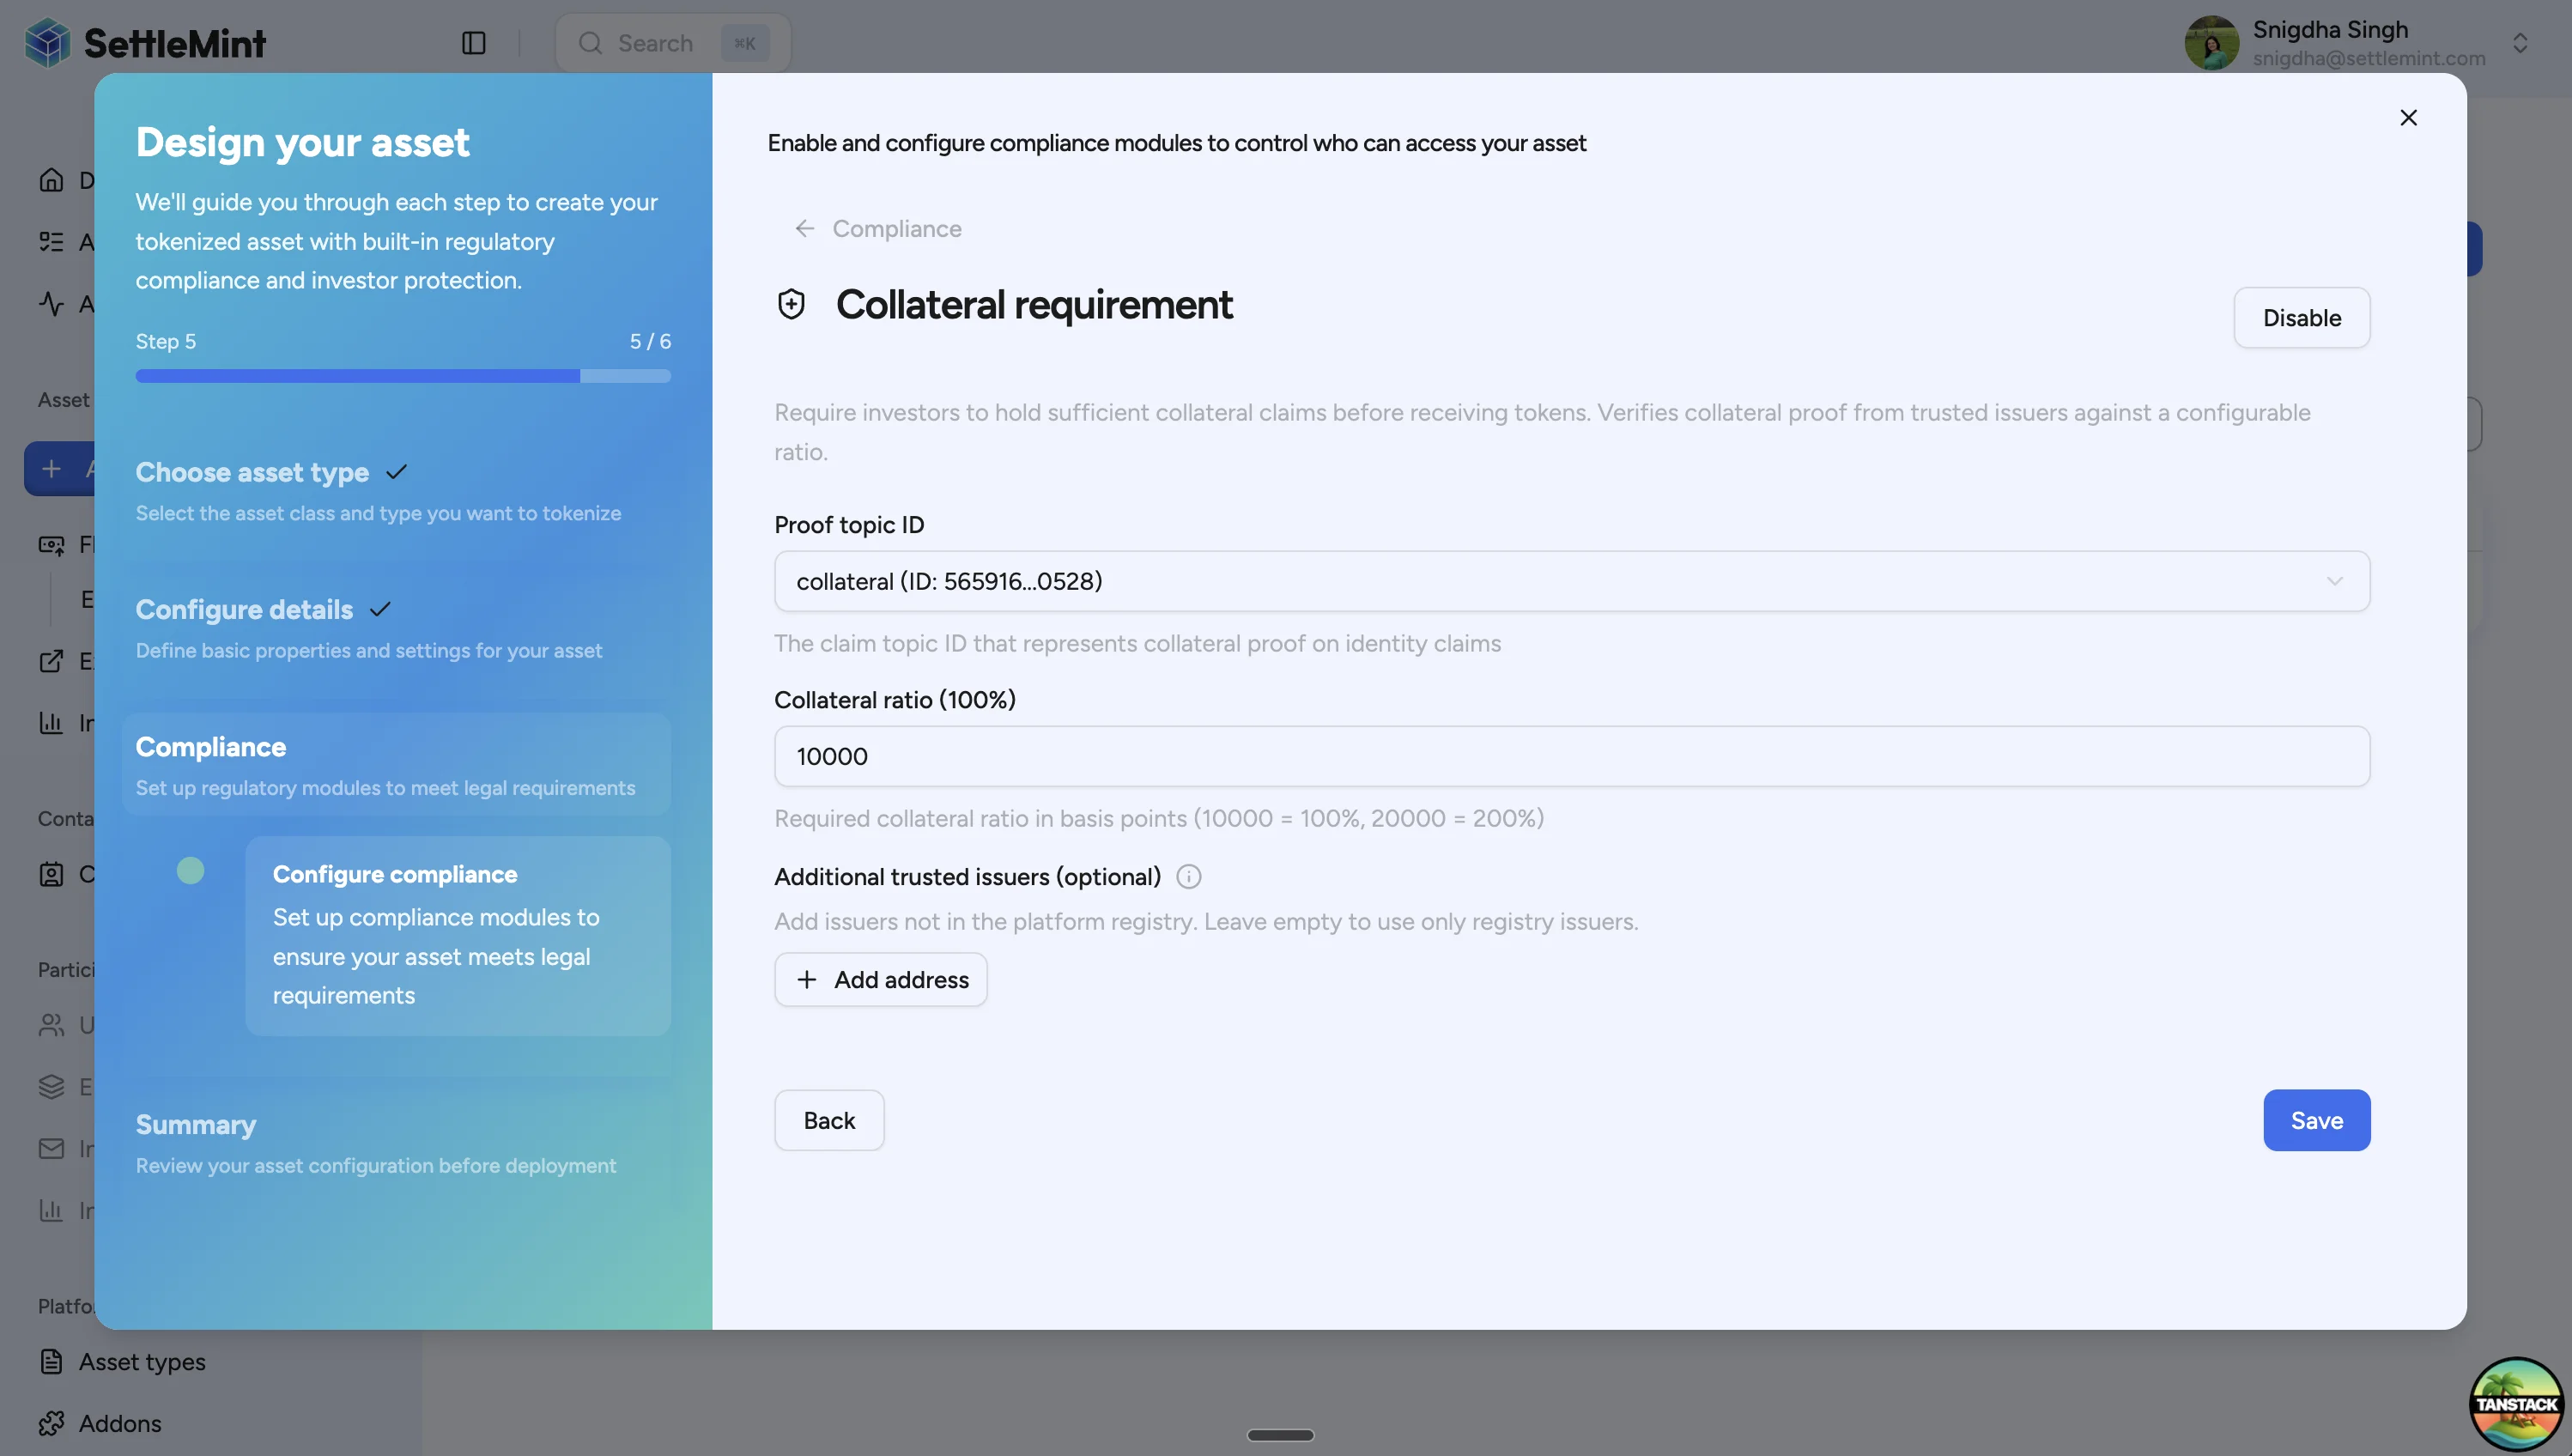Click the Step 5 progress bar
Screen dimensions: 2572x1456
403,375
